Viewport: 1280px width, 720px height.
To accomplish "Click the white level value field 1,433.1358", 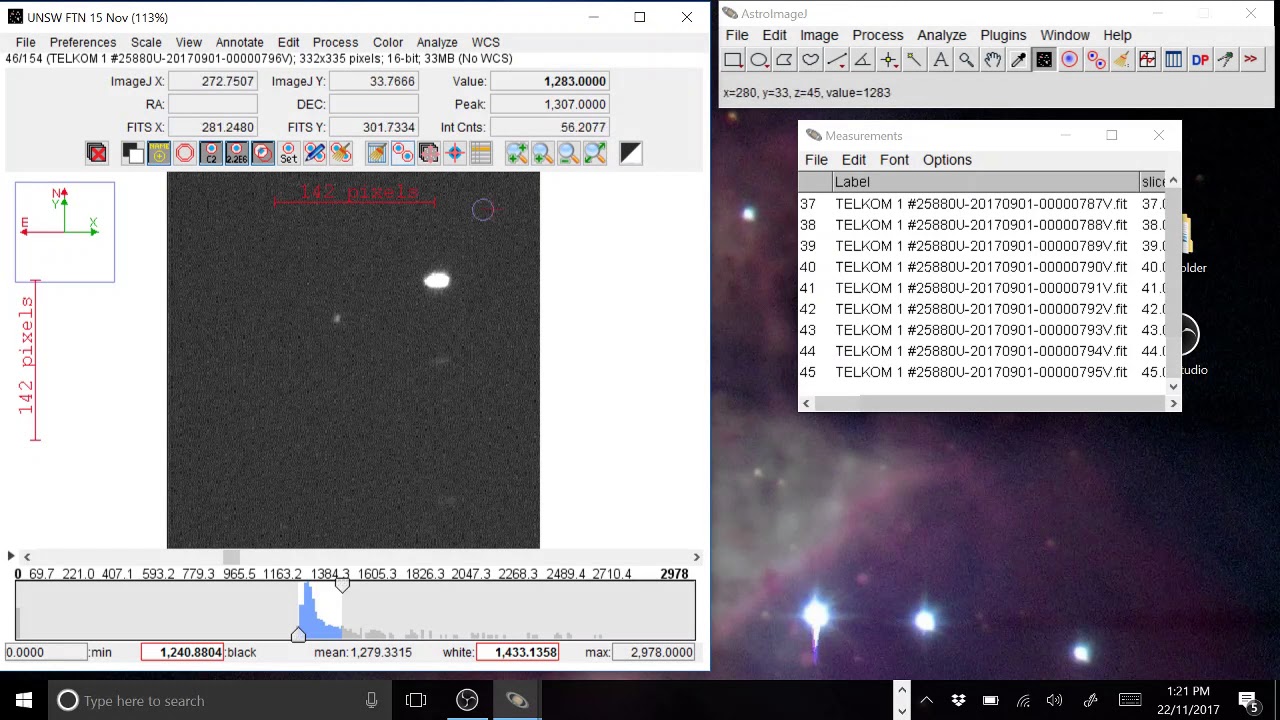I will coord(518,652).
